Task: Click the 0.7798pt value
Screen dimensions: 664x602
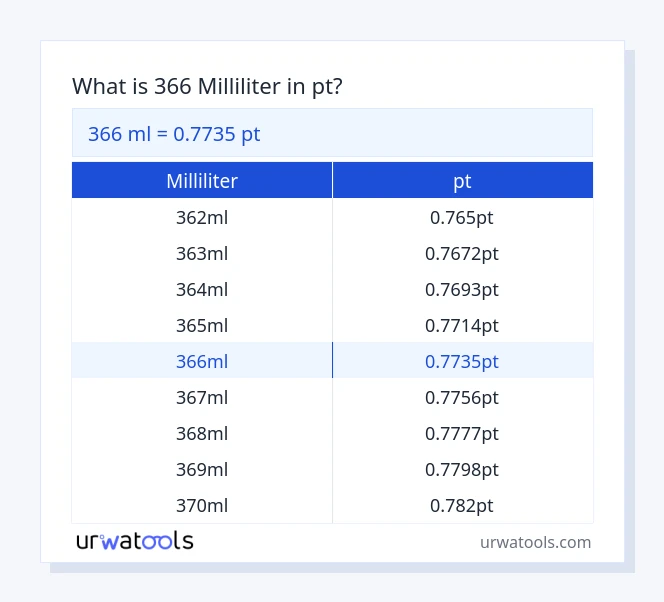Action: [462, 470]
